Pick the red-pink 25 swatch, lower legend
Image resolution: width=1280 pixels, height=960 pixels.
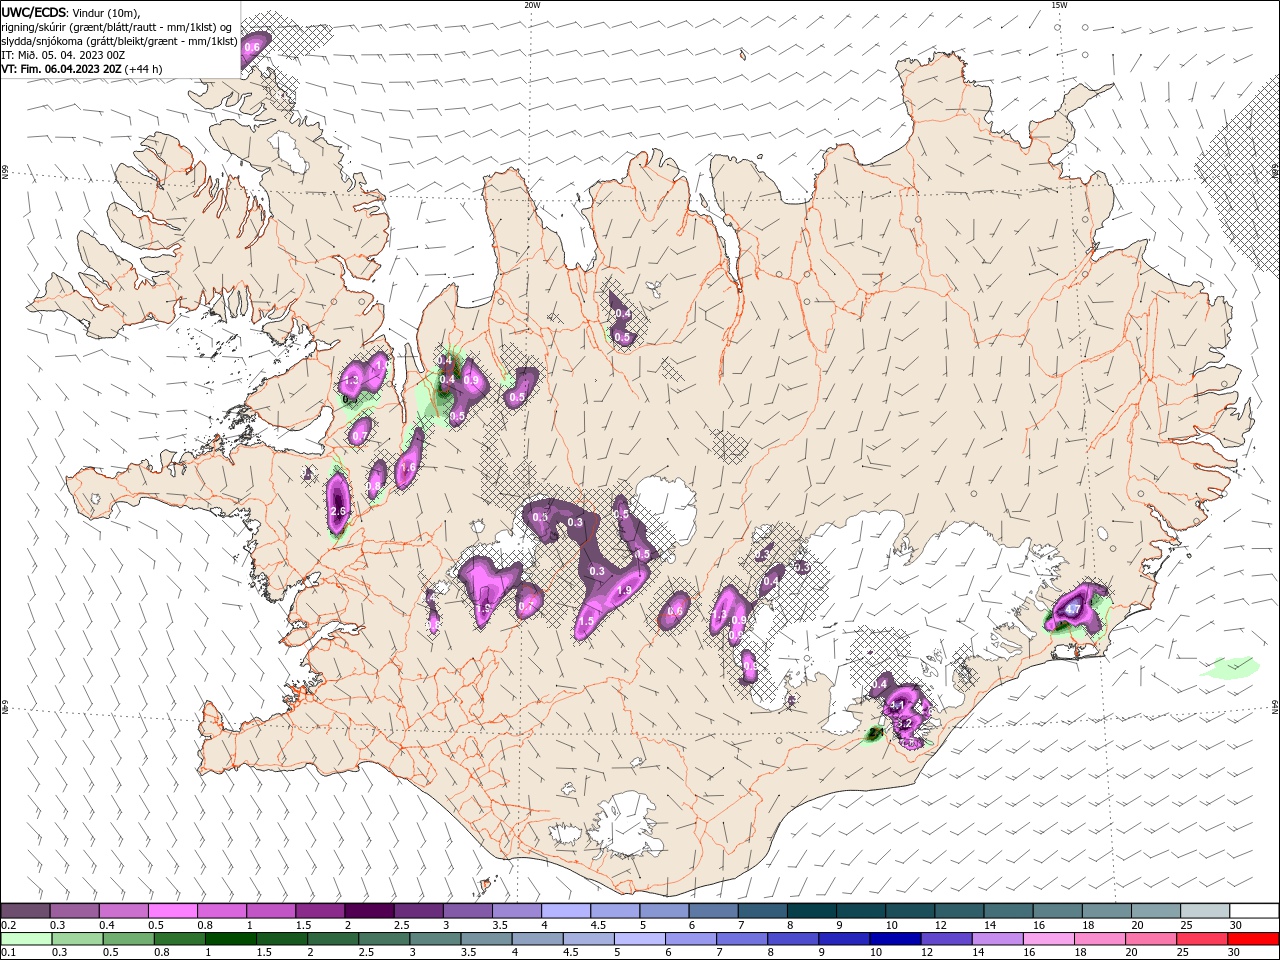pos(1203,939)
